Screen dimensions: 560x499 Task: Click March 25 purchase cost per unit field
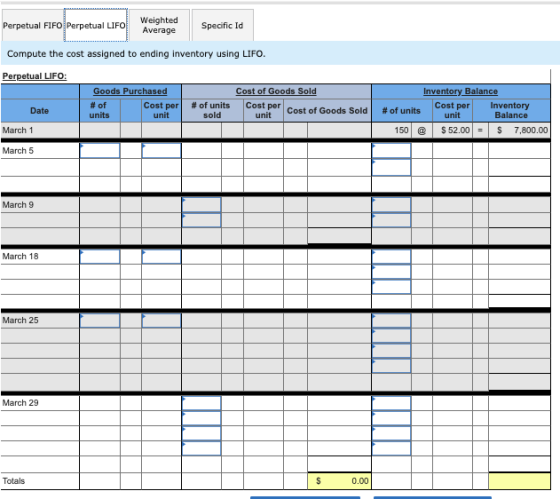(161, 320)
